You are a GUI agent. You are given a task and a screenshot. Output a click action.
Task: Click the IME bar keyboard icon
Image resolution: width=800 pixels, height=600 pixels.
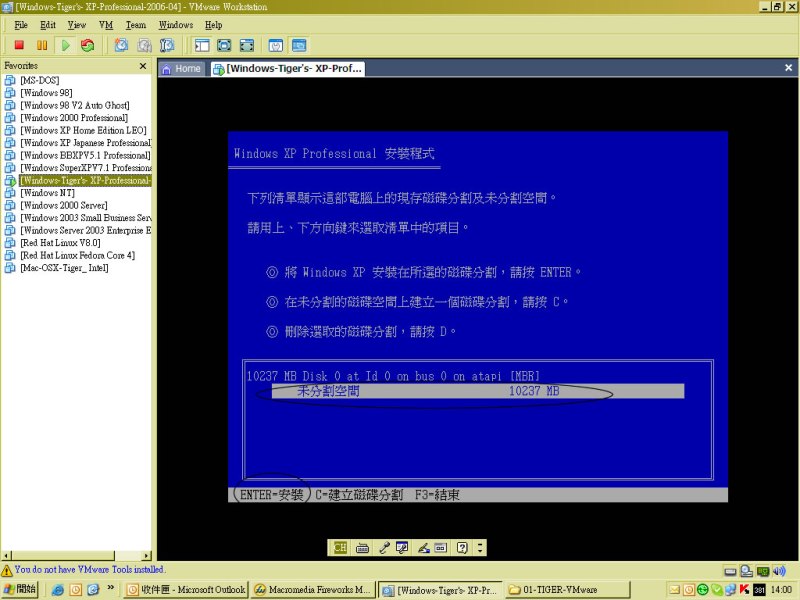point(362,548)
